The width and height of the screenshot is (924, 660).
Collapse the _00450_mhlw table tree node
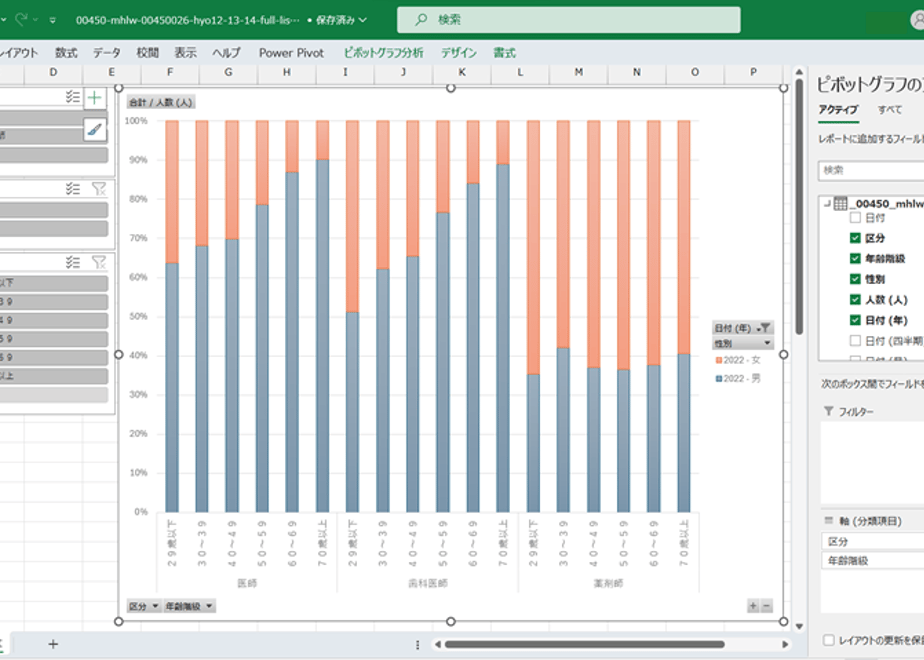pos(827,204)
